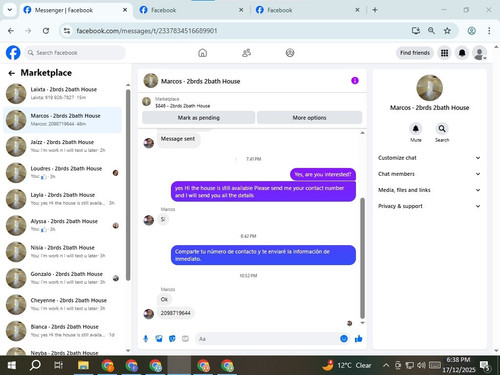Open the Facebook logo home link
The width and height of the screenshot is (500, 375).
tap(13, 53)
